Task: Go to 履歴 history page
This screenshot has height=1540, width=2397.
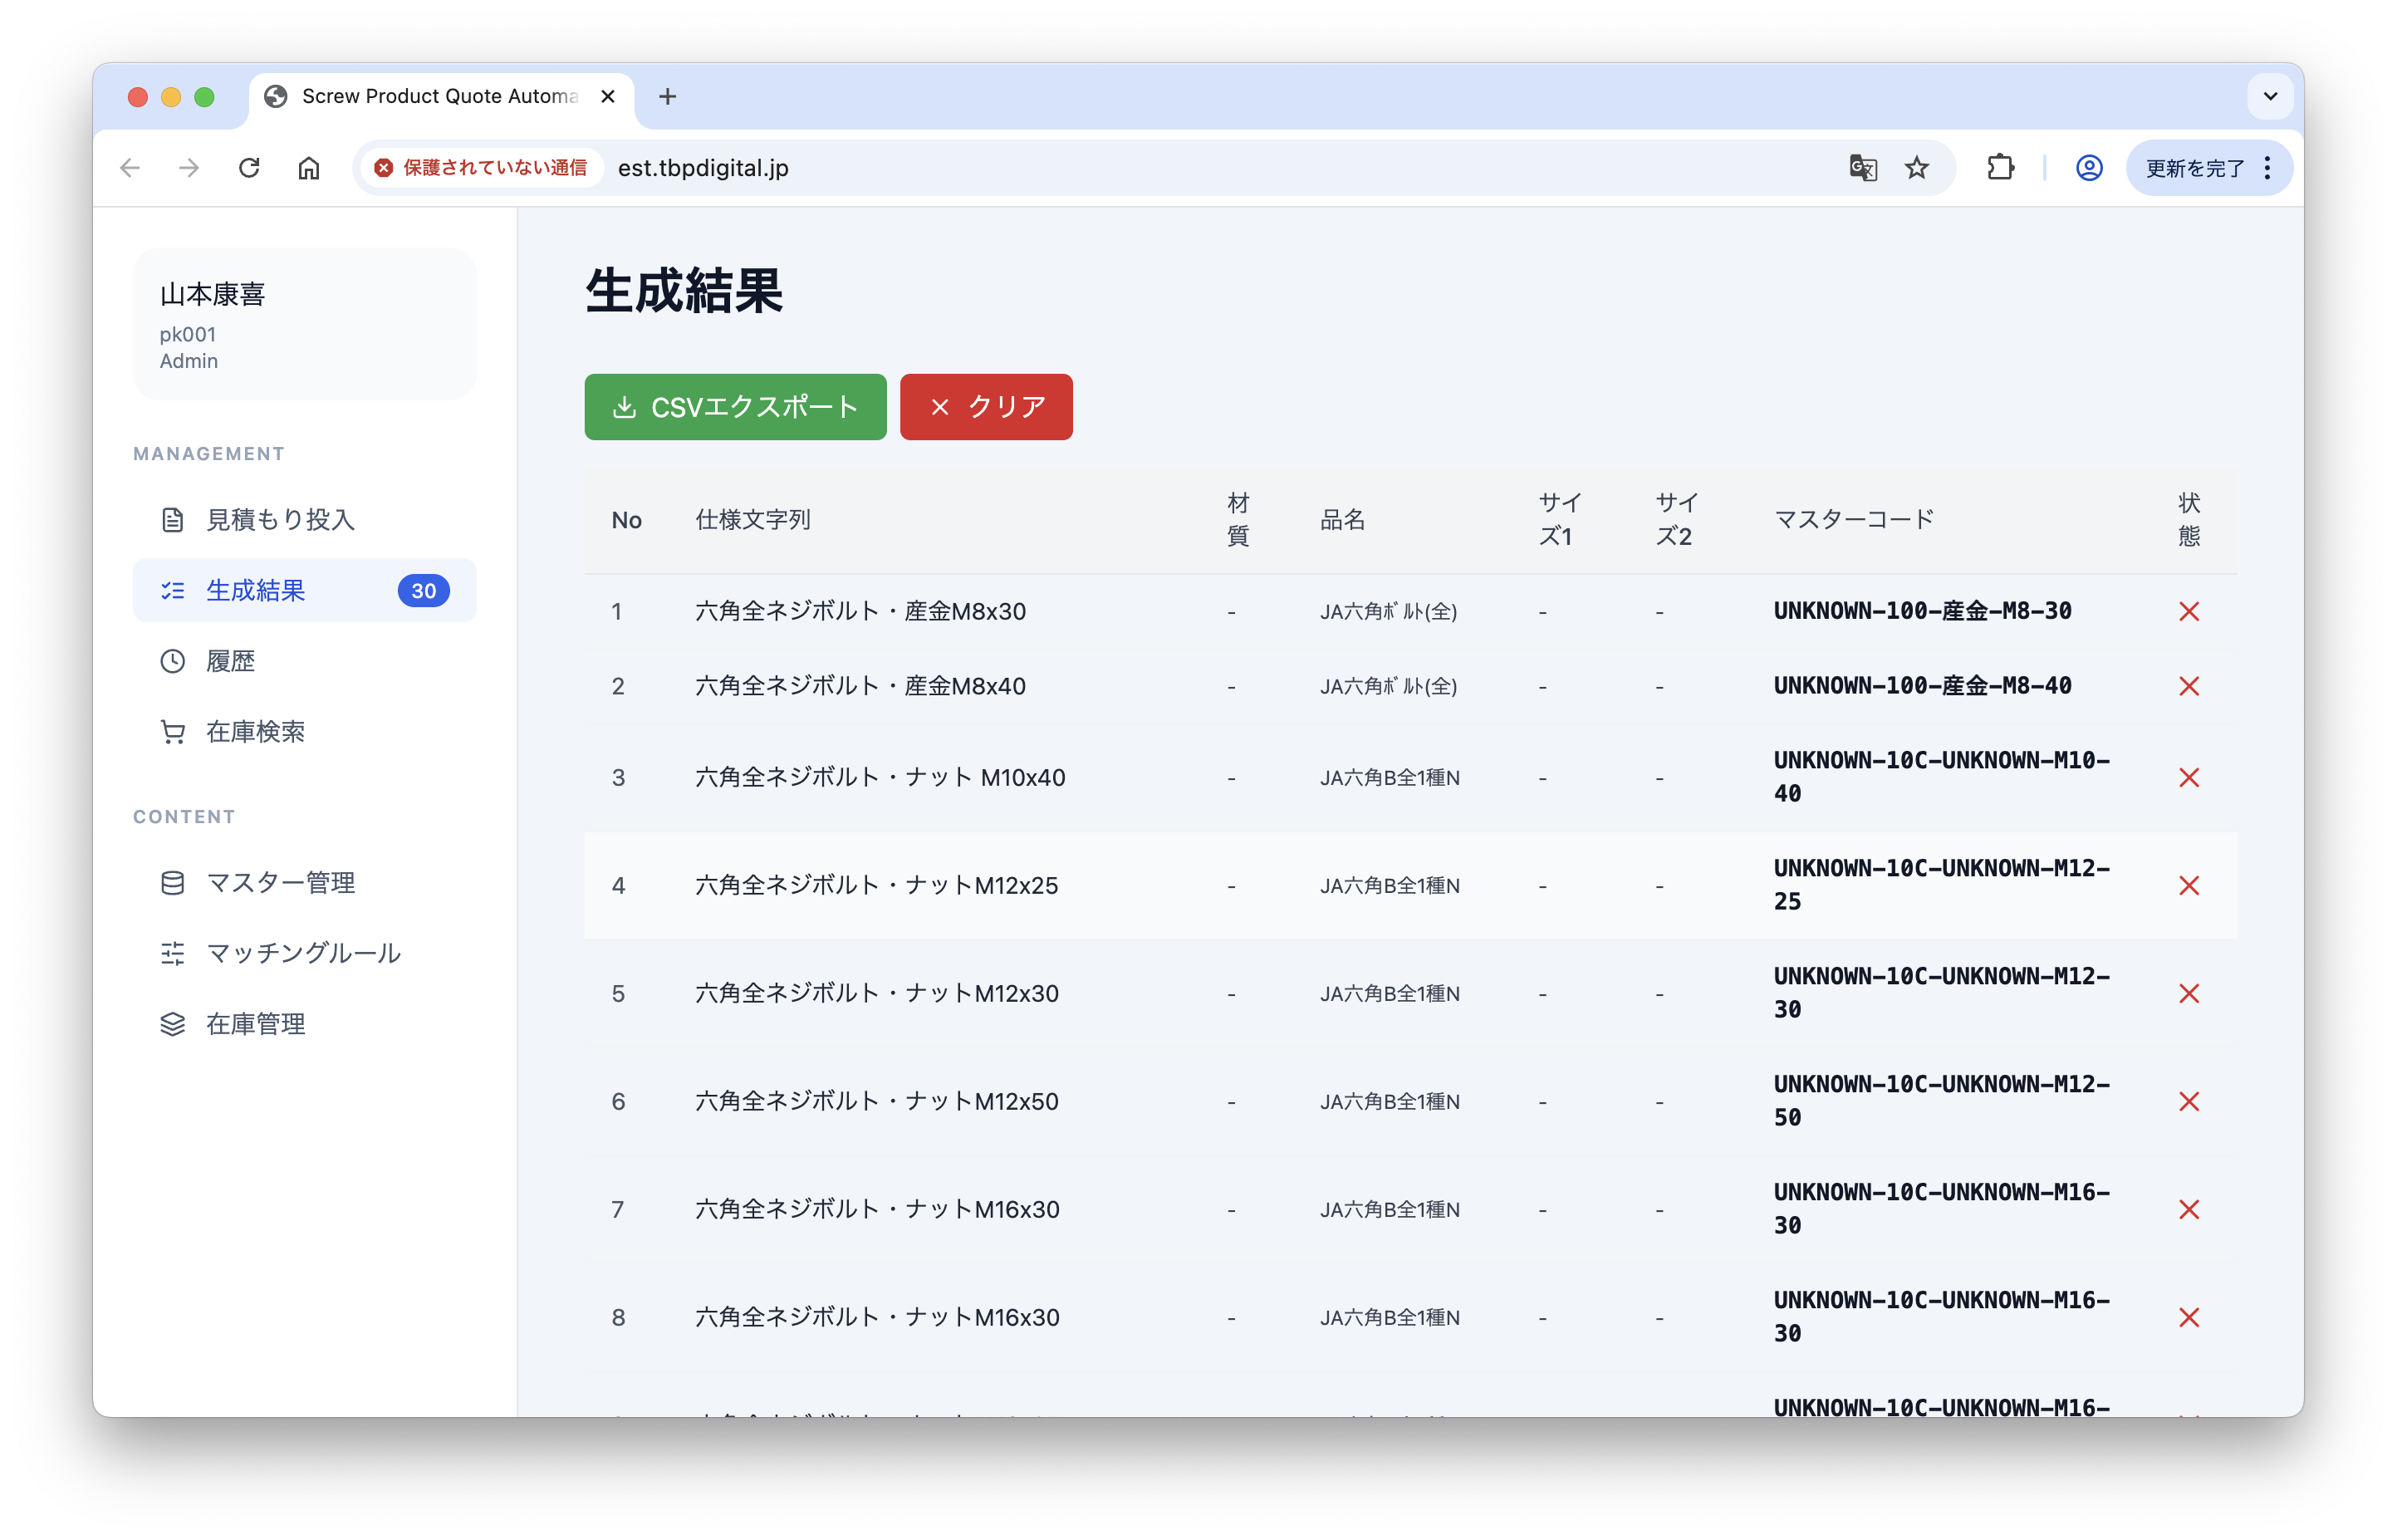Action: pos(230,661)
